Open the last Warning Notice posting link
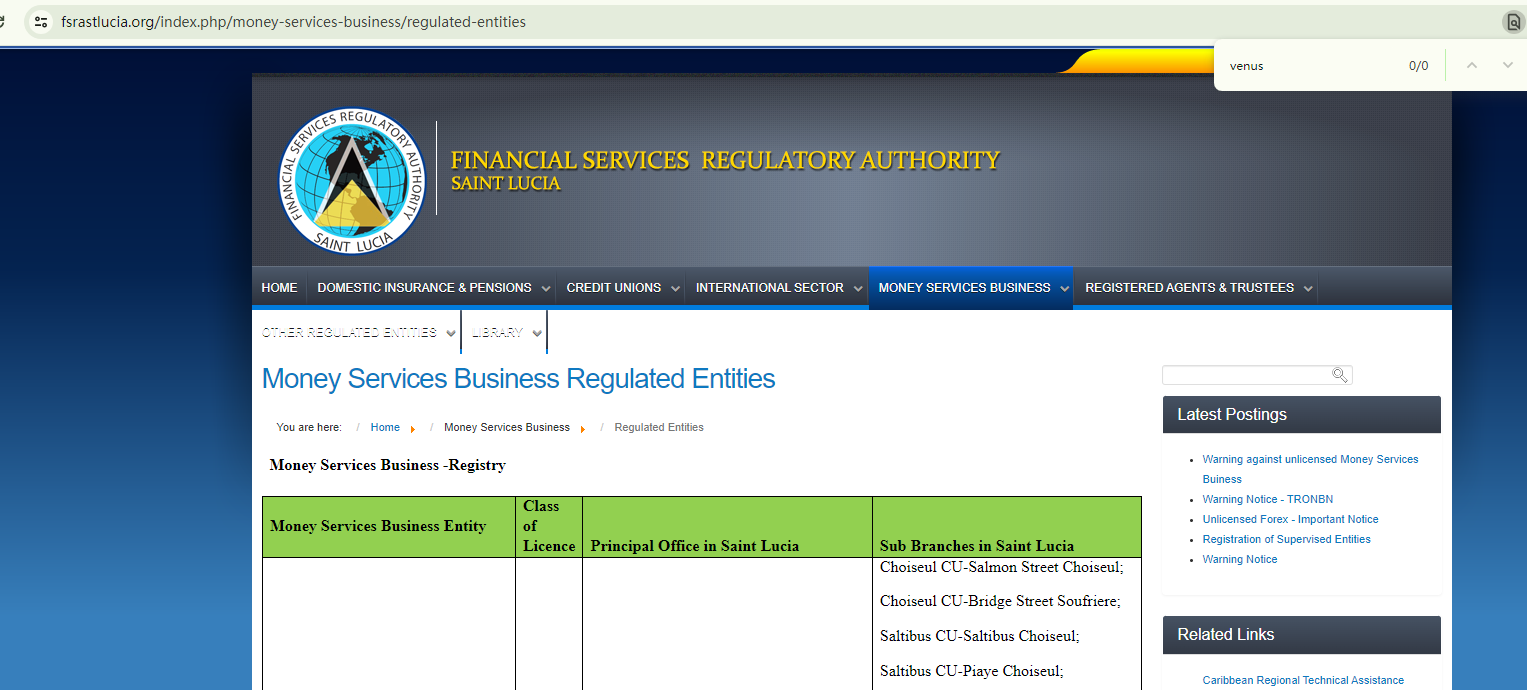Image resolution: width=1527 pixels, height=690 pixels. click(1239, 559)
